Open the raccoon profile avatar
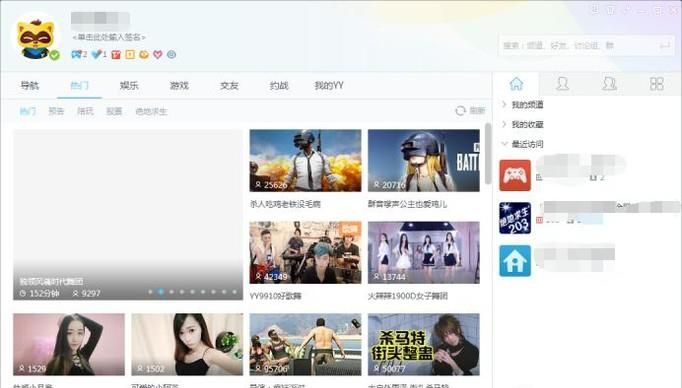 click(36, 38)
